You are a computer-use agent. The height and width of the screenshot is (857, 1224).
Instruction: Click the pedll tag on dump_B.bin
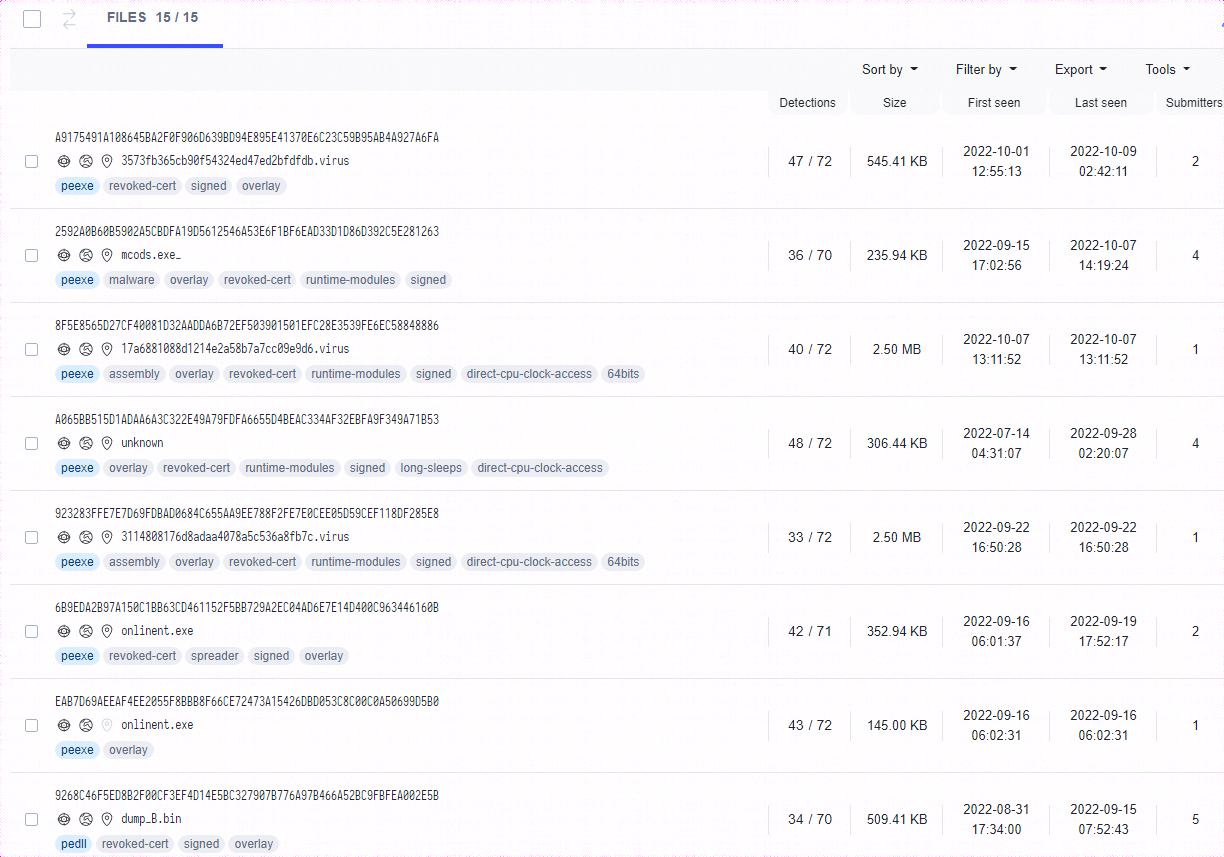[75, 844]
